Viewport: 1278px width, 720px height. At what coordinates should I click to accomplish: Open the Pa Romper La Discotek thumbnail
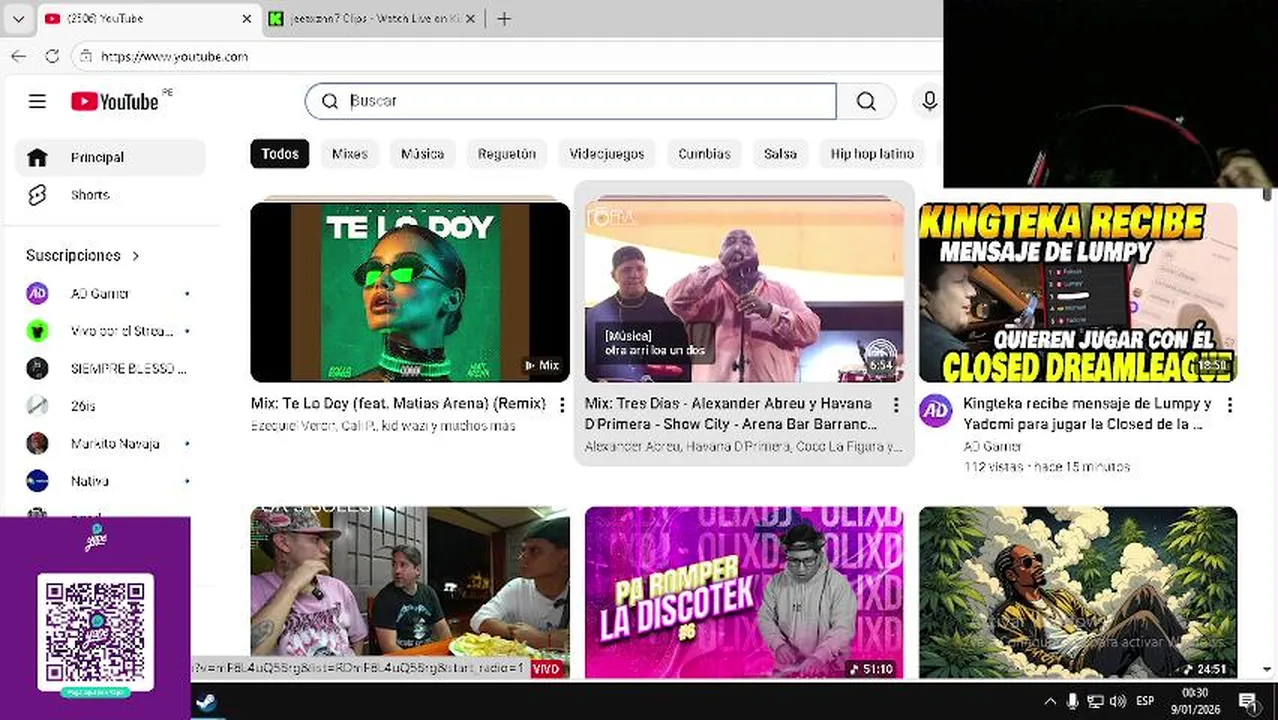744,592
